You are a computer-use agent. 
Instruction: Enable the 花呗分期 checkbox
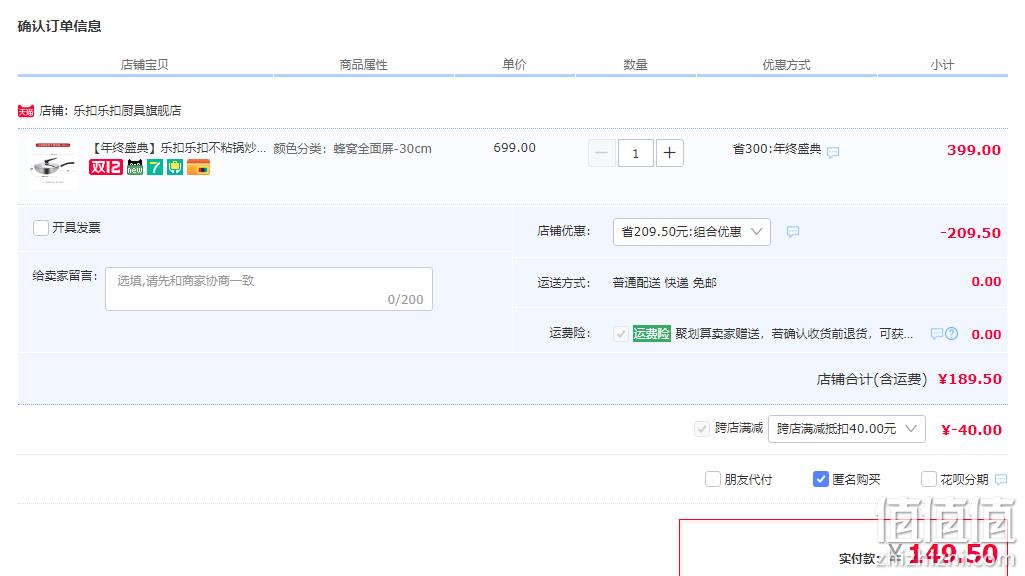(x=928, y=479)
